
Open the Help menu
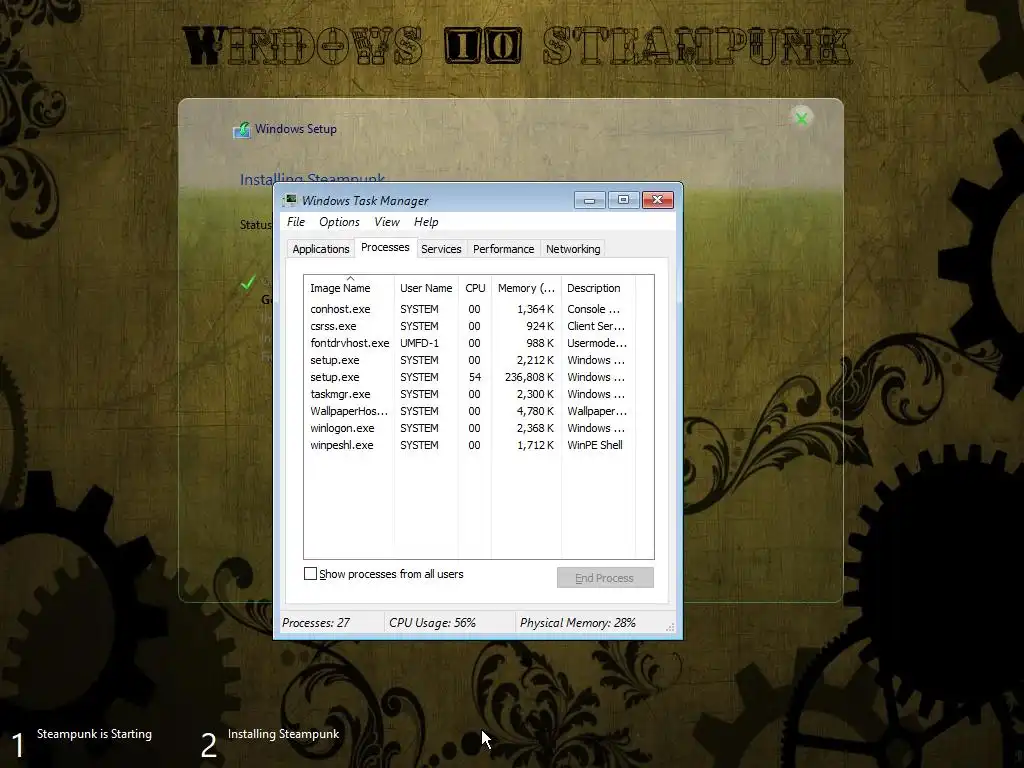426,222
